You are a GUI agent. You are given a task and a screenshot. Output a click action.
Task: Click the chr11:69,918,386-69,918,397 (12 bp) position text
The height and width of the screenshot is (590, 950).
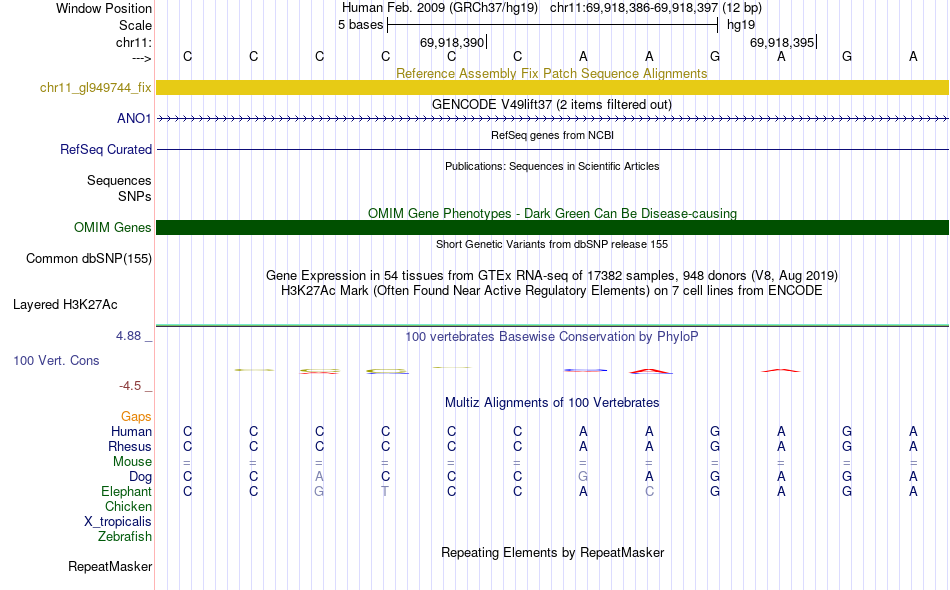tap(656, 8)
